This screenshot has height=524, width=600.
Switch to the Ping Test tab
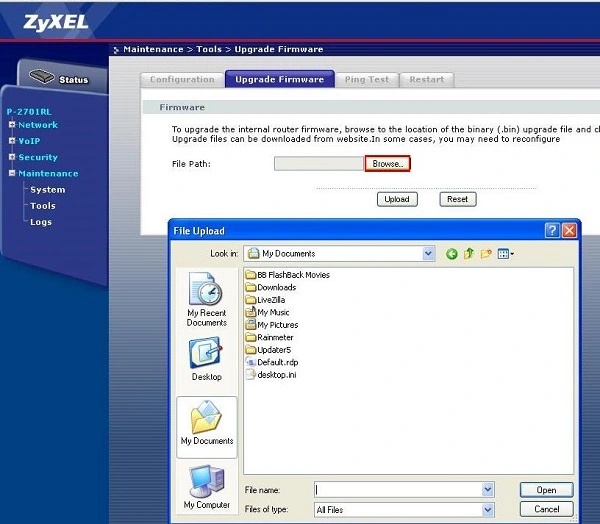[x=368, y=79]
